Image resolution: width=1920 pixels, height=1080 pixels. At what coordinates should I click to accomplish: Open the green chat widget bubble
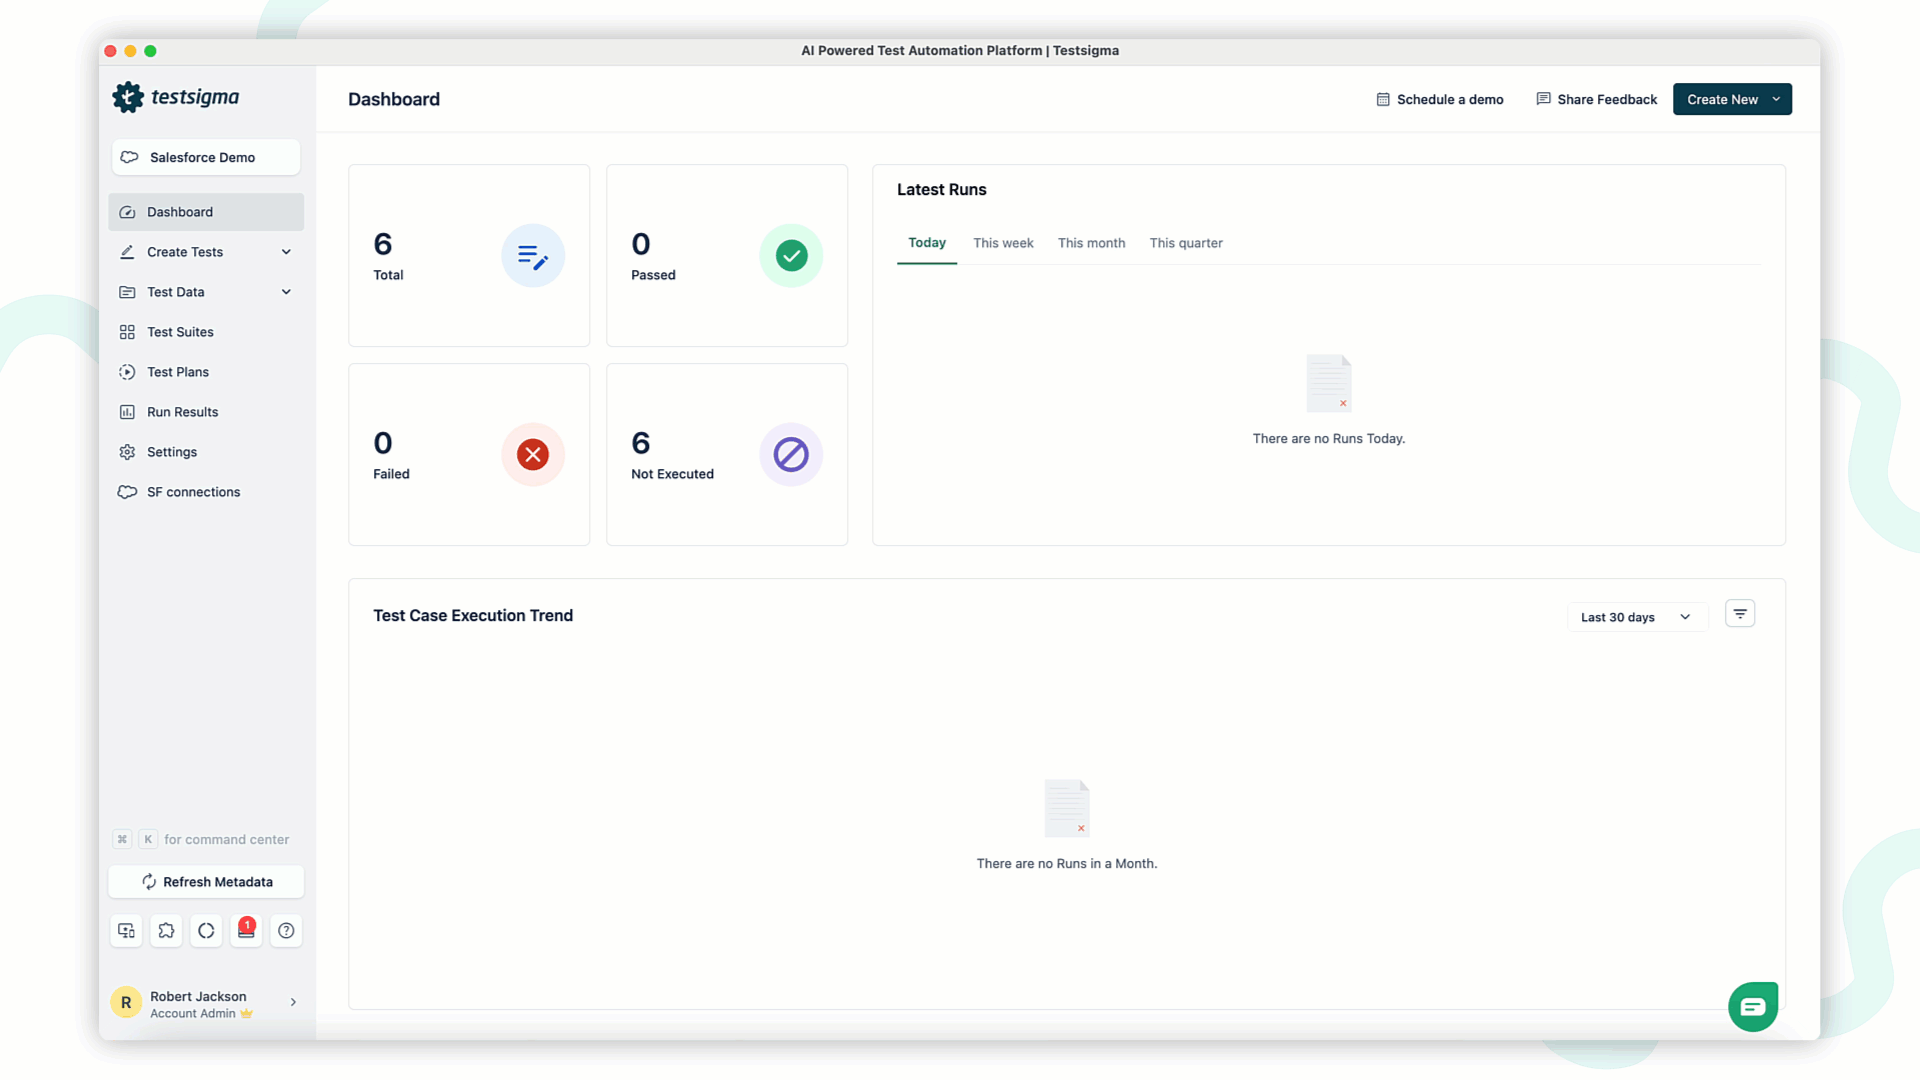pyautogui.click(x=1753, y=1007)
